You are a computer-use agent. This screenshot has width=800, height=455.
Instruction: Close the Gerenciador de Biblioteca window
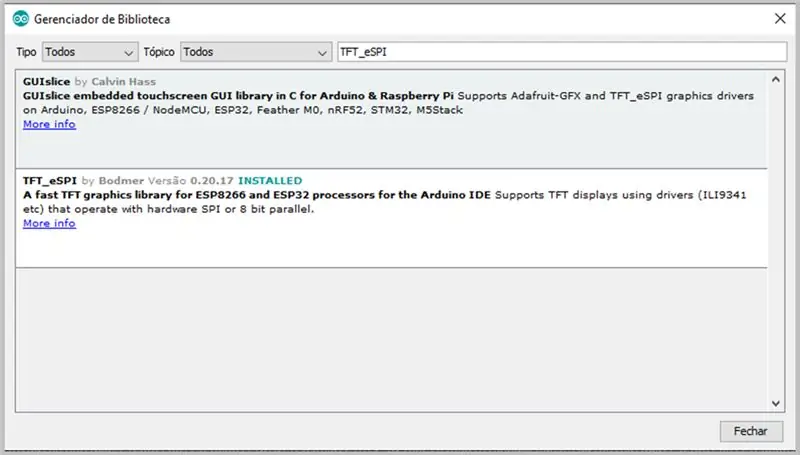[780, 19]
